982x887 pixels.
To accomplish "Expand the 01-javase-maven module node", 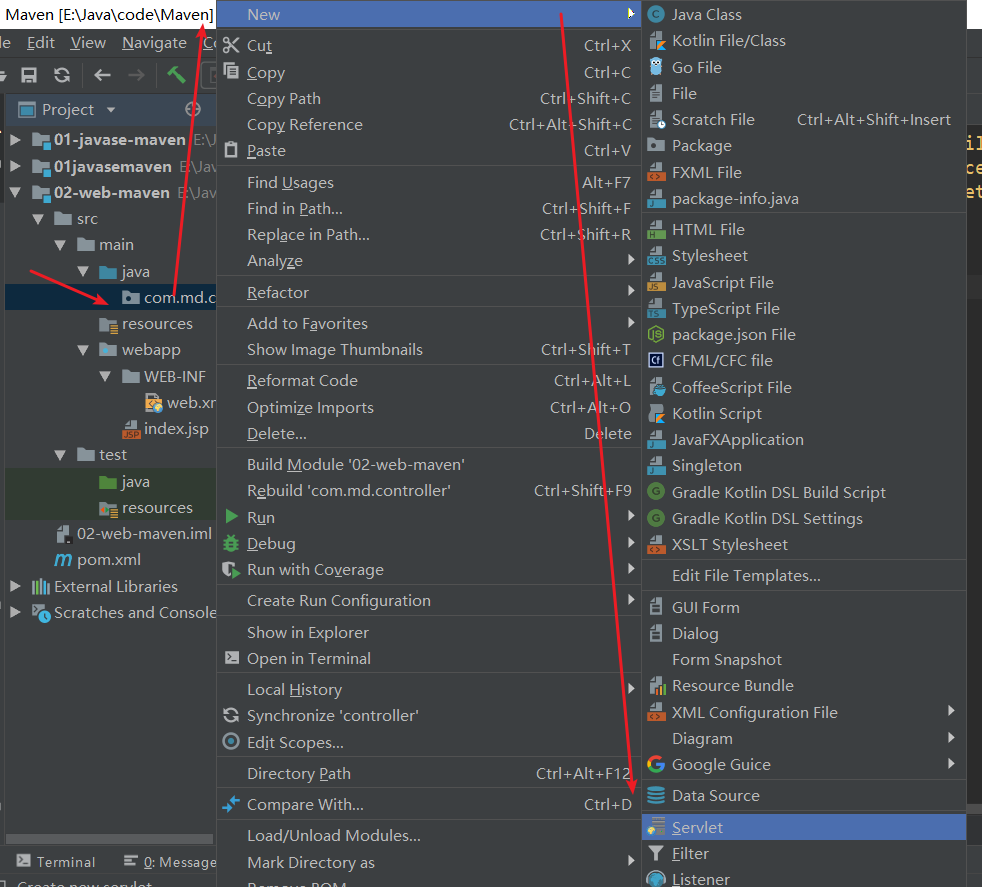I will [x=16, y=140].
